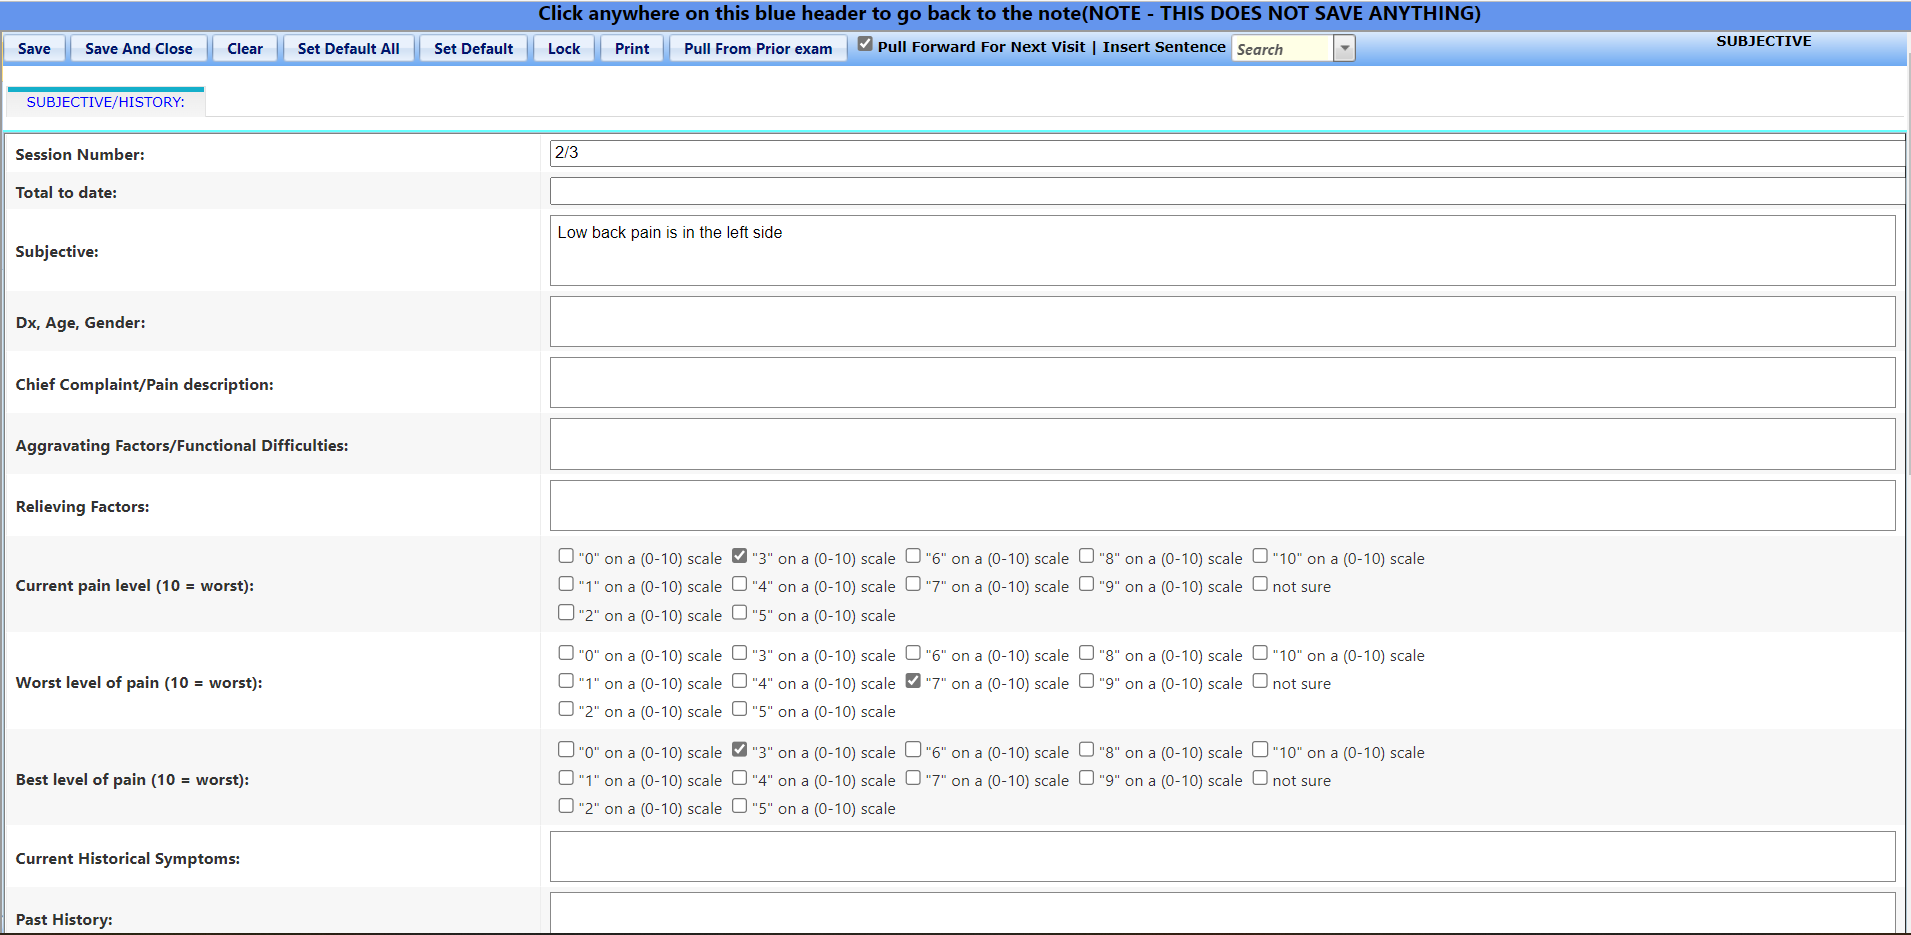This screenshot has width=1911, height=935.
Task: Click the Session Number input field
Action: [1225, 153]
